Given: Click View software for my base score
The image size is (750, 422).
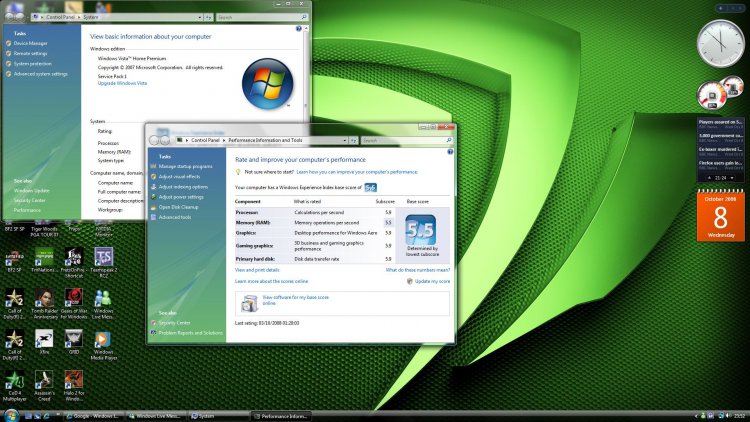Looking at the screenshot, I should [x=295, y=300].
